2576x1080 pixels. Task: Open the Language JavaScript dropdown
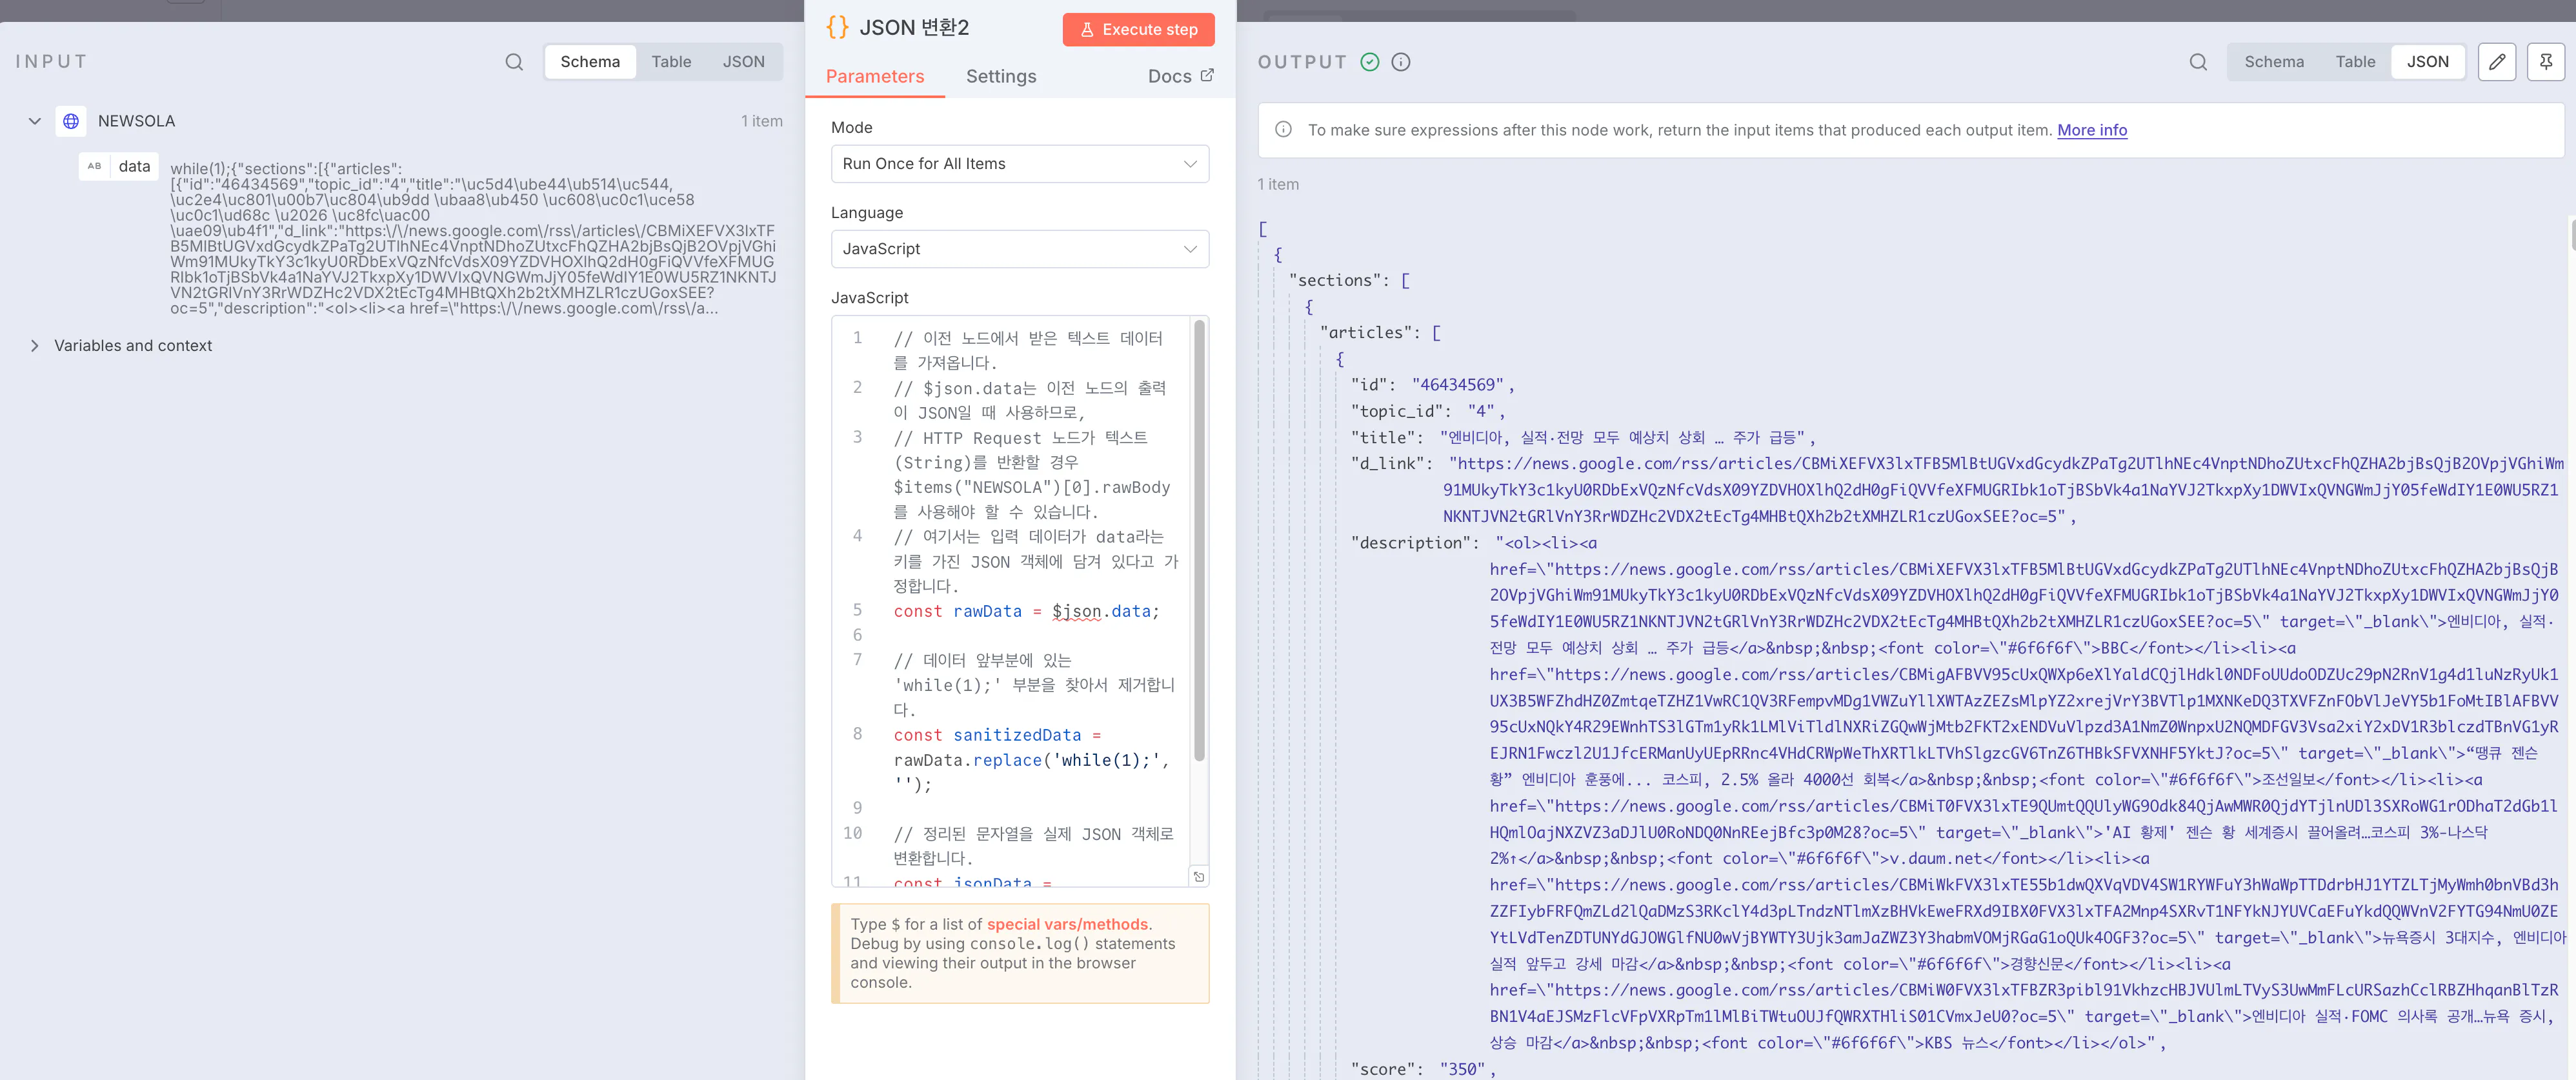[1019, 249]
